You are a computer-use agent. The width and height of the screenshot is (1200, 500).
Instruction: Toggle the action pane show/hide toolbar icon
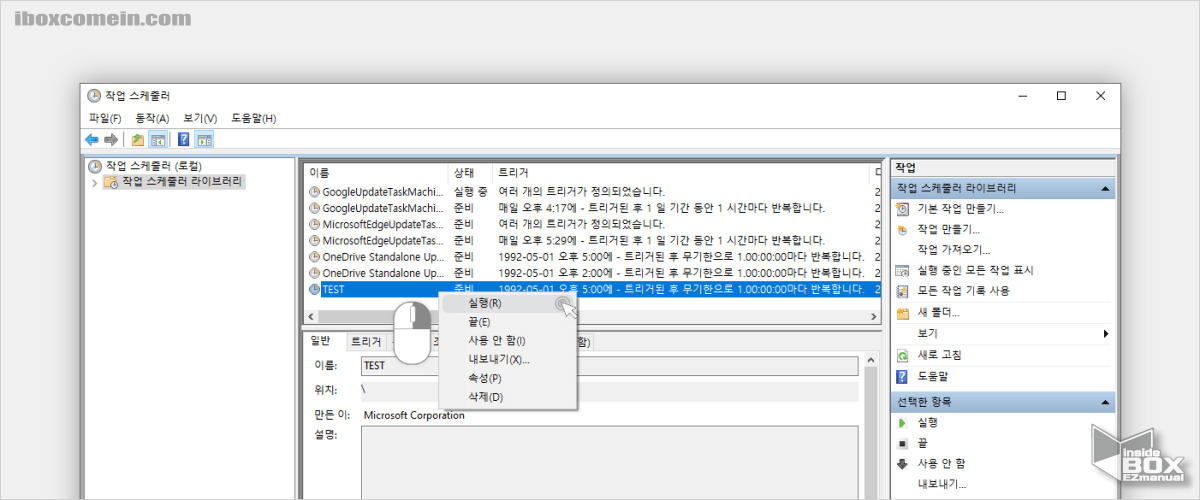pyautogui.click(x=204, y=139)
